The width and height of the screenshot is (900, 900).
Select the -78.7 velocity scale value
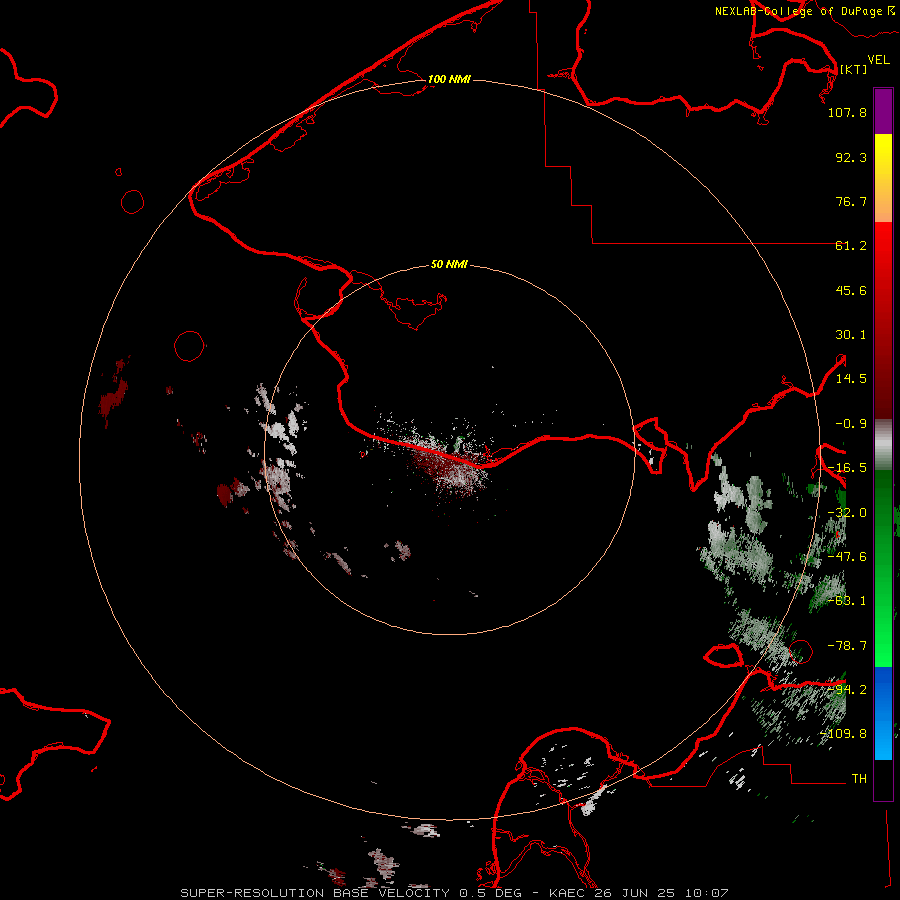(847, 646)
